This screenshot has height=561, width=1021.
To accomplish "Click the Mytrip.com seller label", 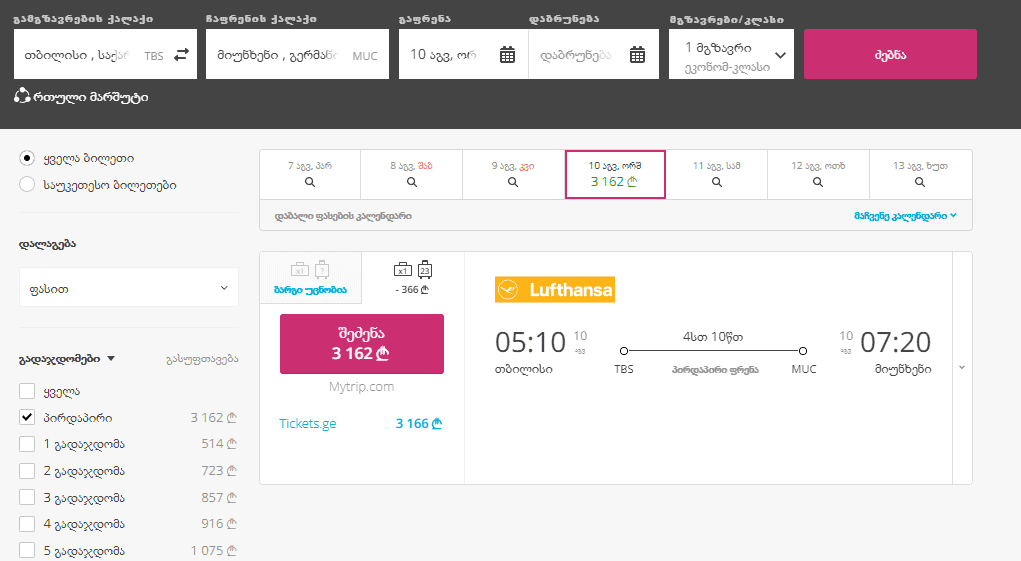I will click(x=361, y=387).
